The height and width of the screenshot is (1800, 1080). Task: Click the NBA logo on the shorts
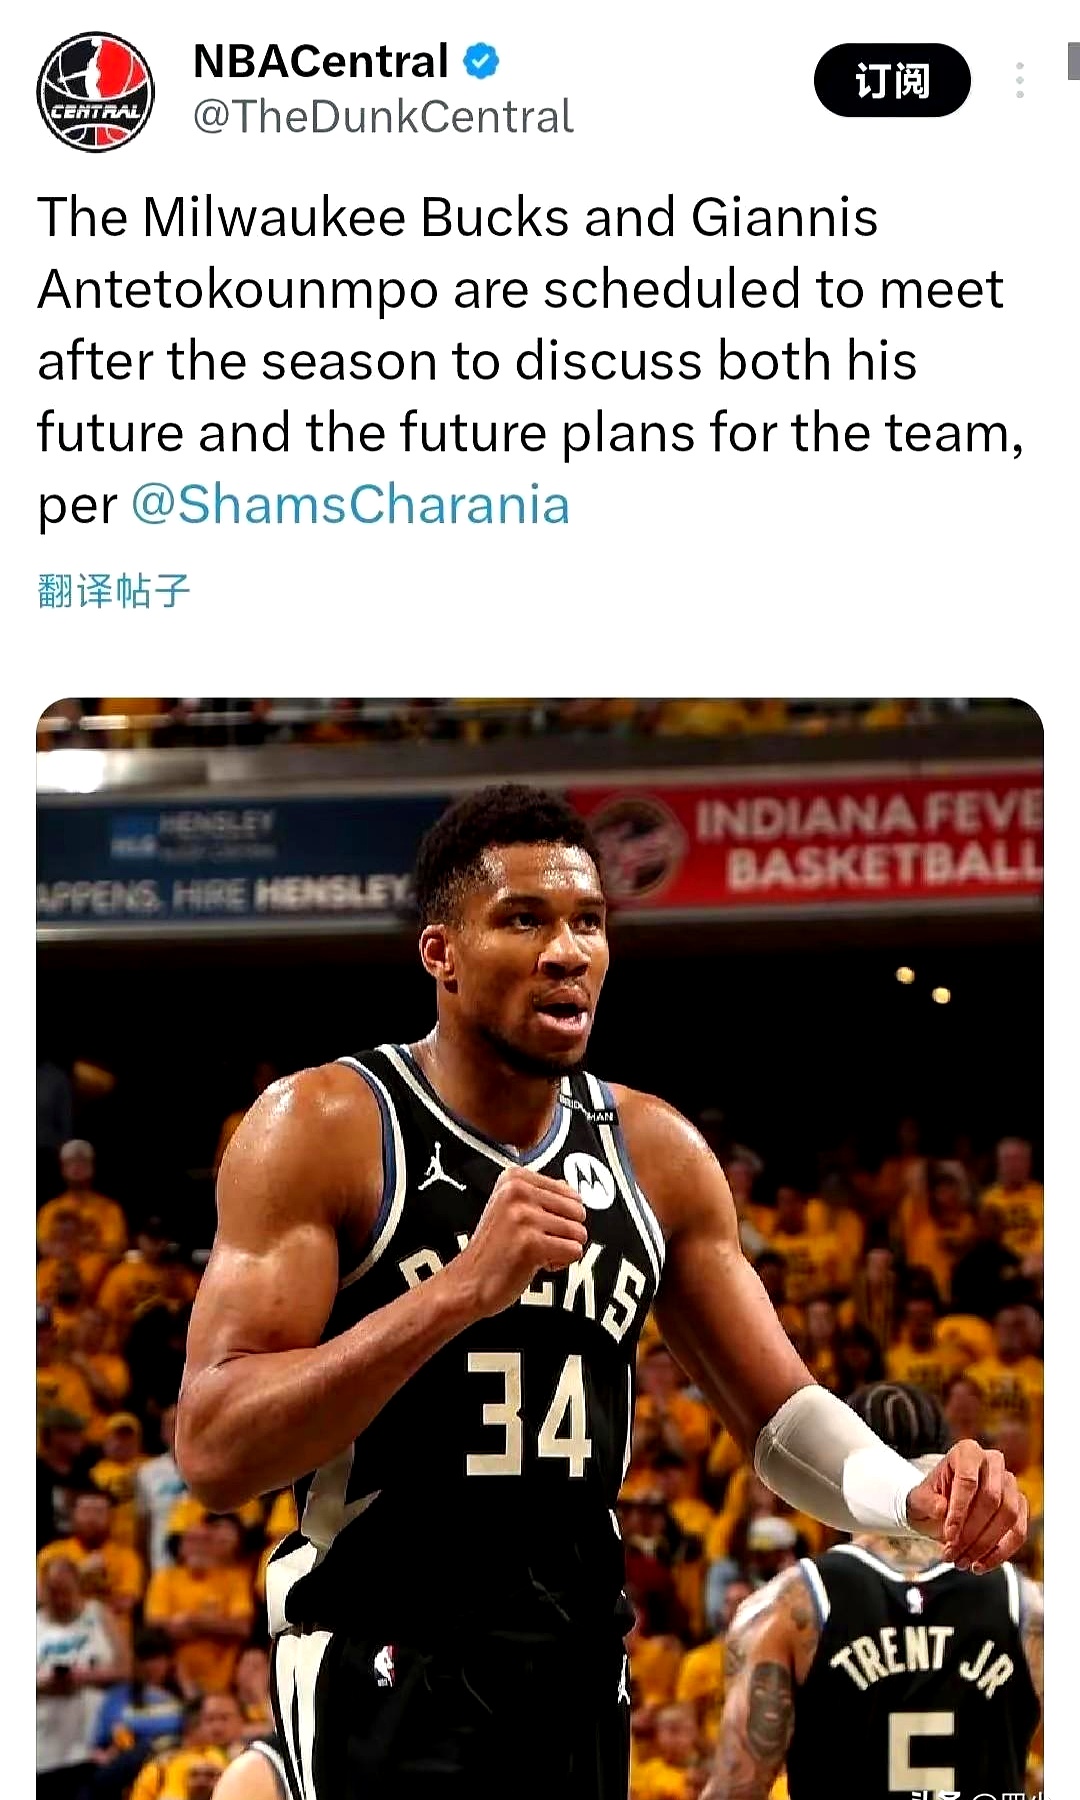(x=383, y=1665)
